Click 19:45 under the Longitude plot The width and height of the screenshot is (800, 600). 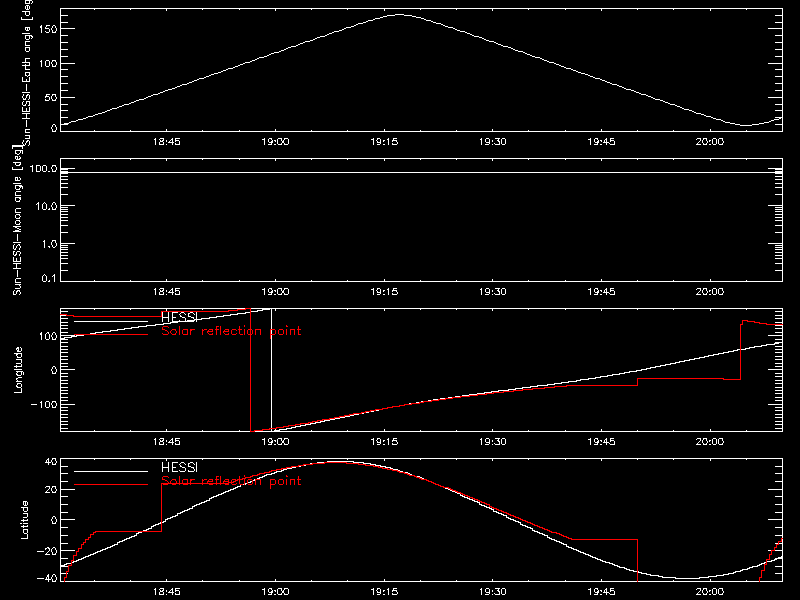coord(601,442)
